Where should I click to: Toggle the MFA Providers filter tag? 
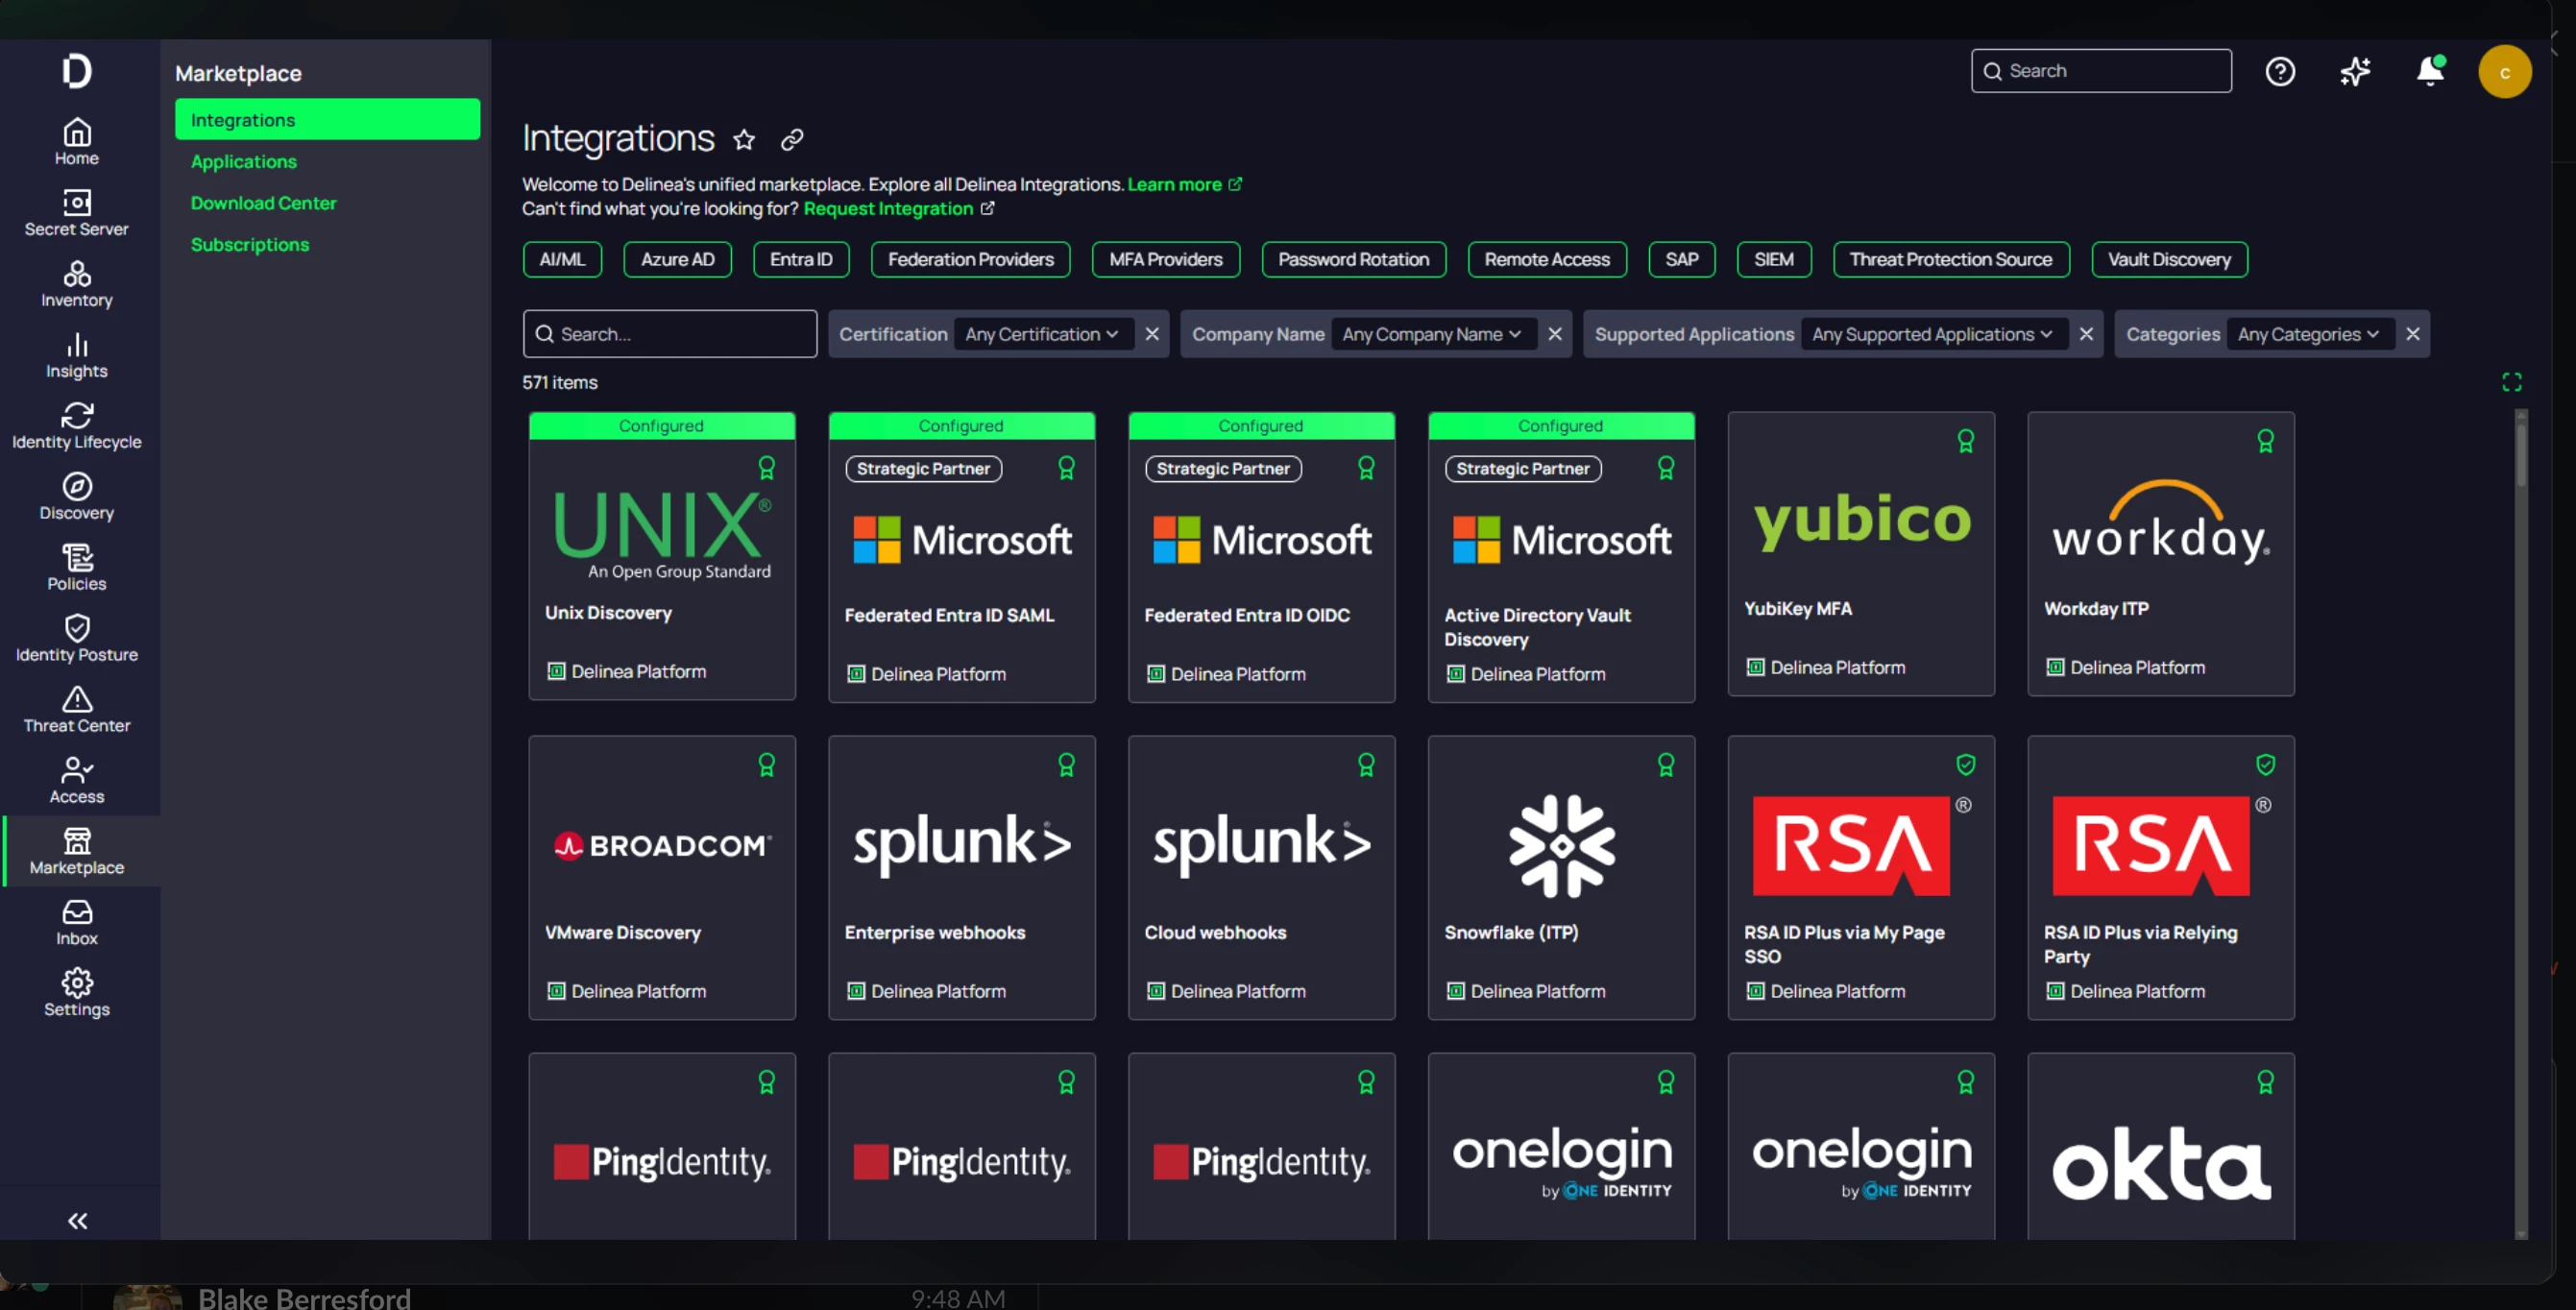[1165, 259]
